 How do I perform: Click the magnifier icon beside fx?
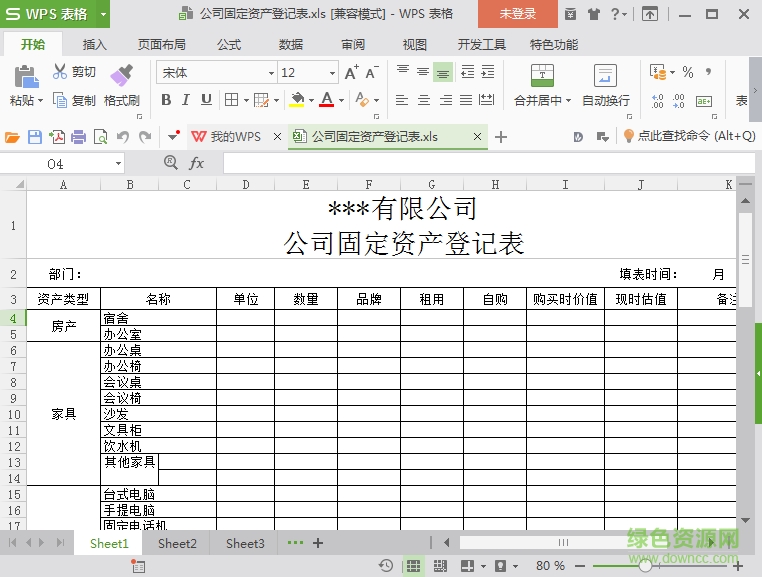[x=171, y=162]
